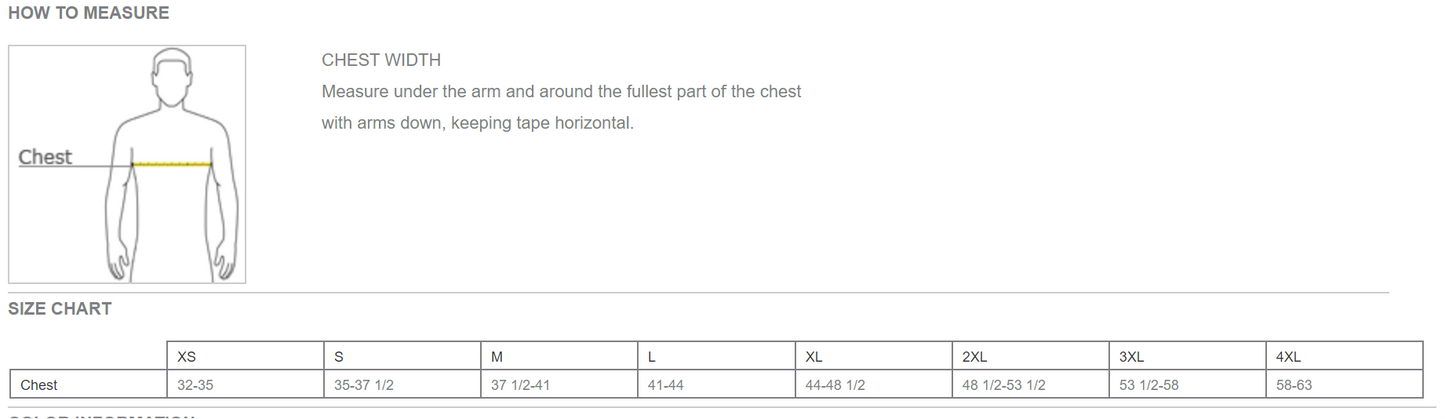Click the CHEST WIDTH title text

click(381, 60)
